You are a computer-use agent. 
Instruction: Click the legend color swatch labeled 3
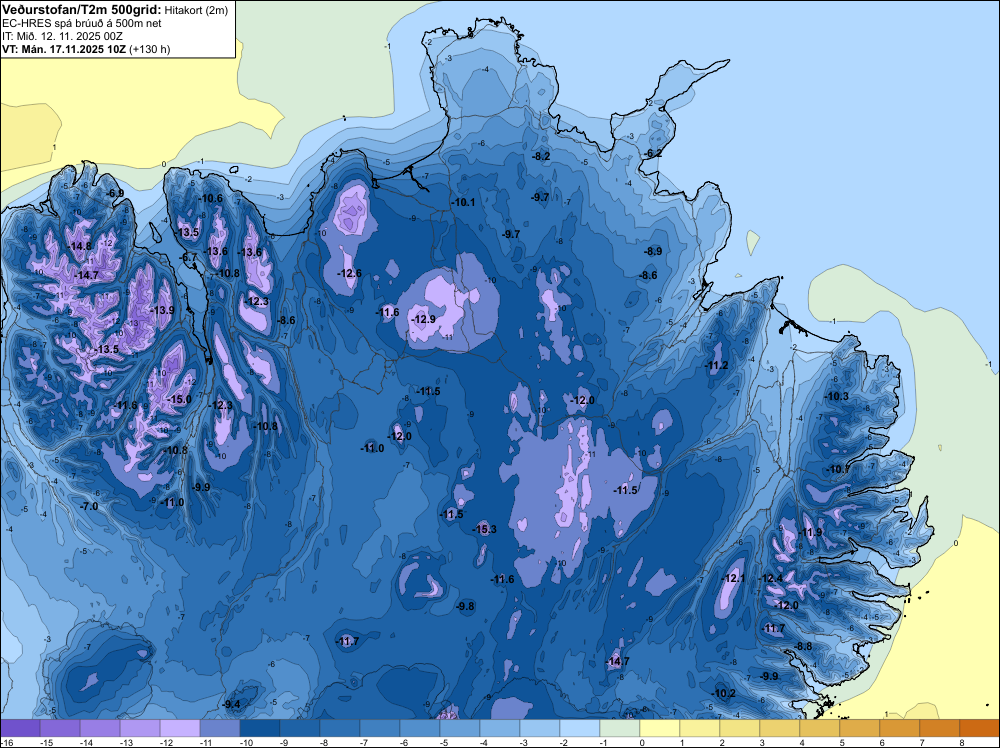coord(780,728)
